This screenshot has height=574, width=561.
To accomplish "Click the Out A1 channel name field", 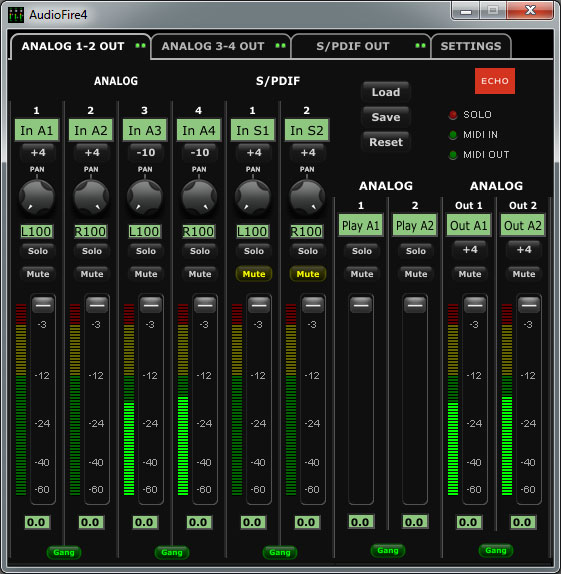I will point(469,226).
